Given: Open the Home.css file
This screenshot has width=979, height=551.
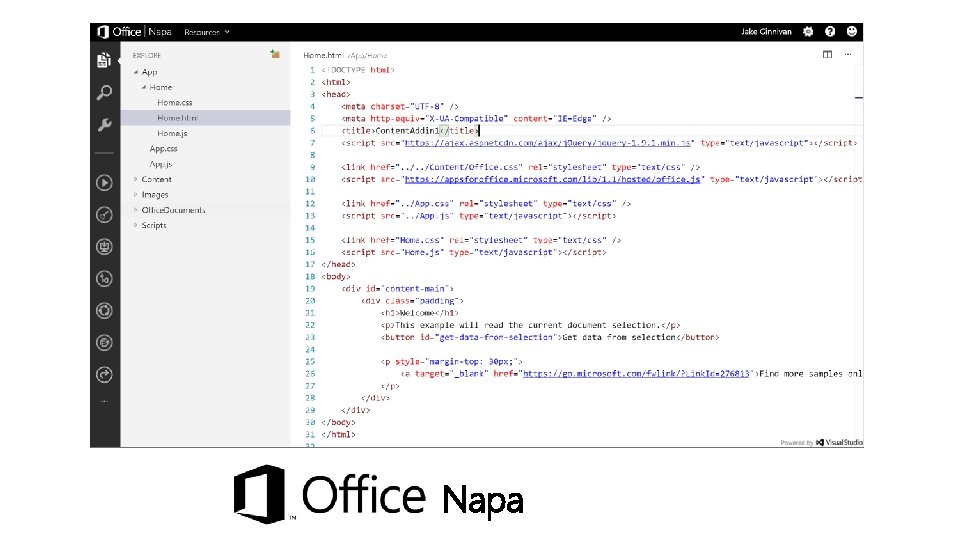Looking at the screenshot, I should 175,102.
